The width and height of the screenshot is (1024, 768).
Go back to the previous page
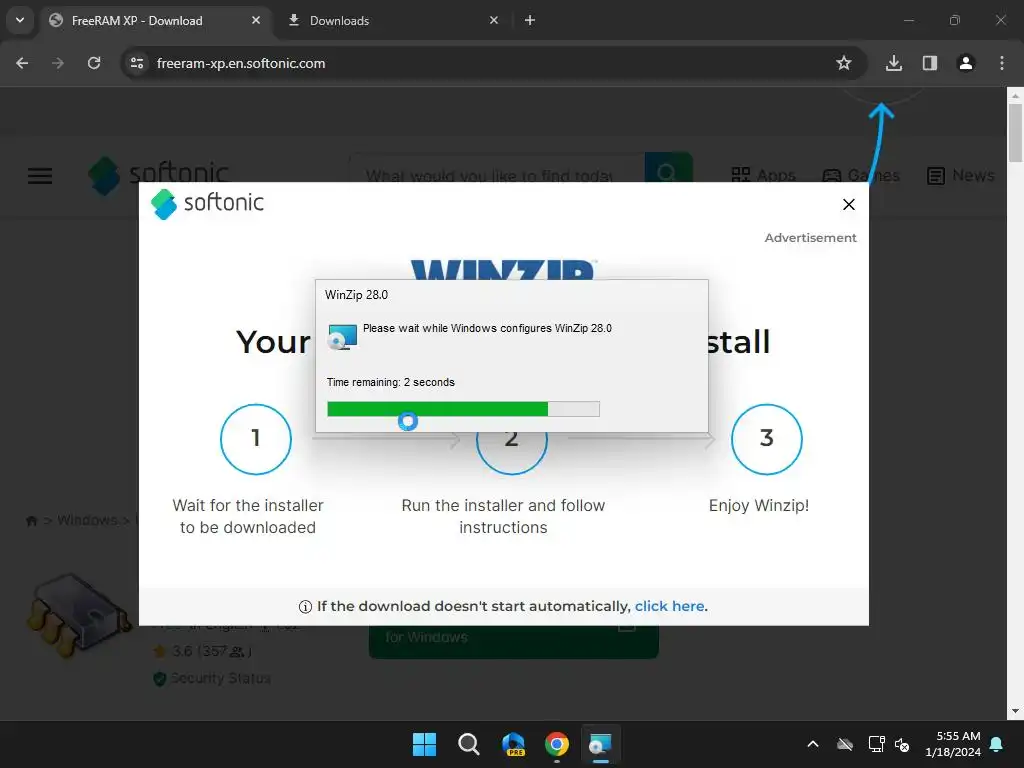22,63
